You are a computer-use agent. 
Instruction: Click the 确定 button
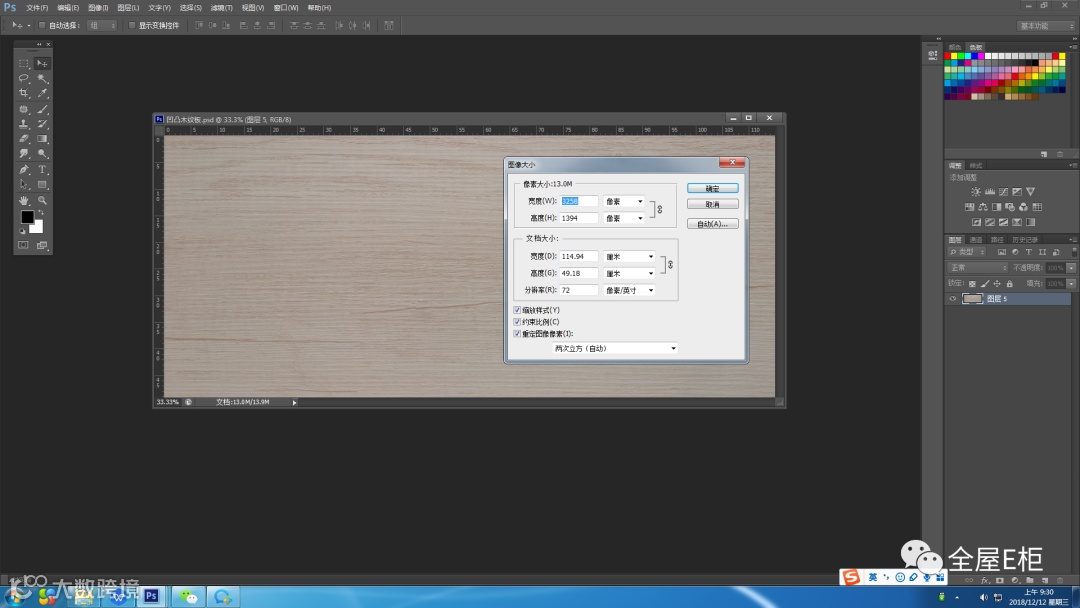(712, 188)
